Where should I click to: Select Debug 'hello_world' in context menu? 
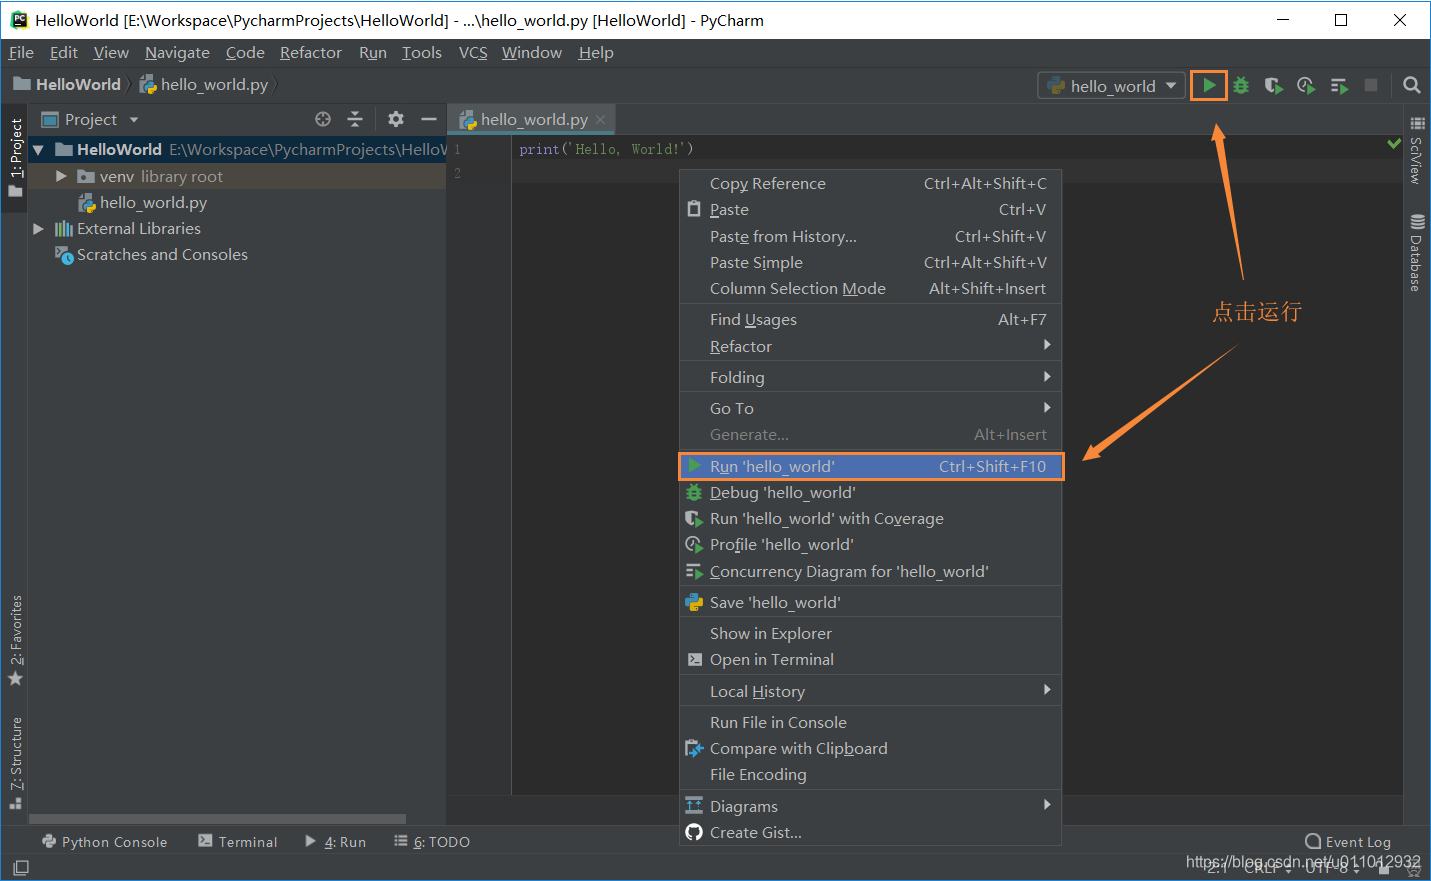pyautogui.click(x=870, y=492)
